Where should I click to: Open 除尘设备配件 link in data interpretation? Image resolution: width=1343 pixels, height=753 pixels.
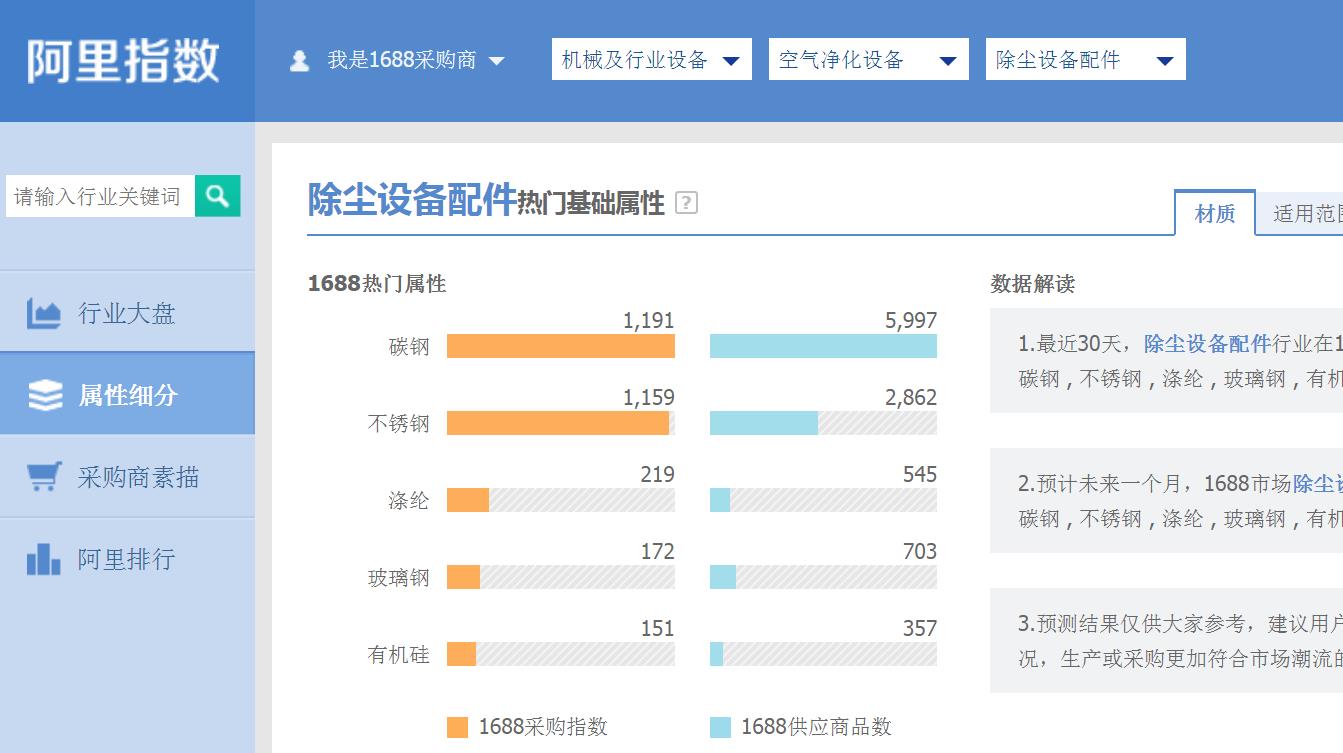pos(1207,344)
